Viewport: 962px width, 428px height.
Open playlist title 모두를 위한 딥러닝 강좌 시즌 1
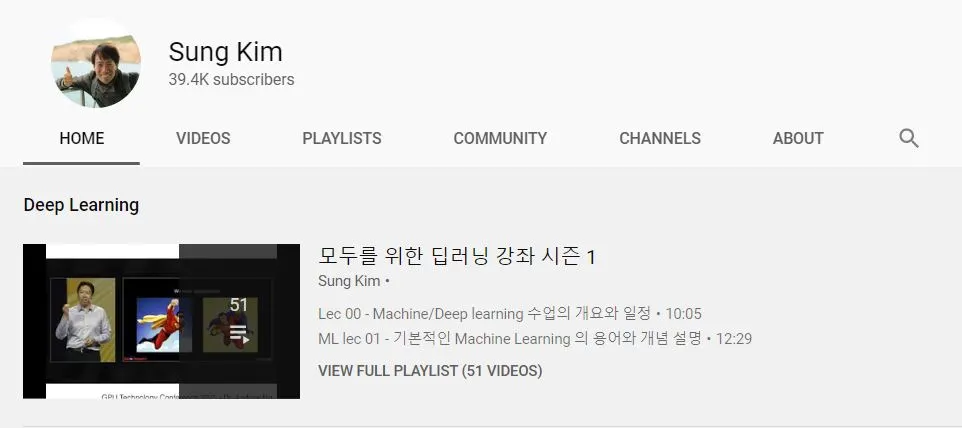click(x=456, y=256)
